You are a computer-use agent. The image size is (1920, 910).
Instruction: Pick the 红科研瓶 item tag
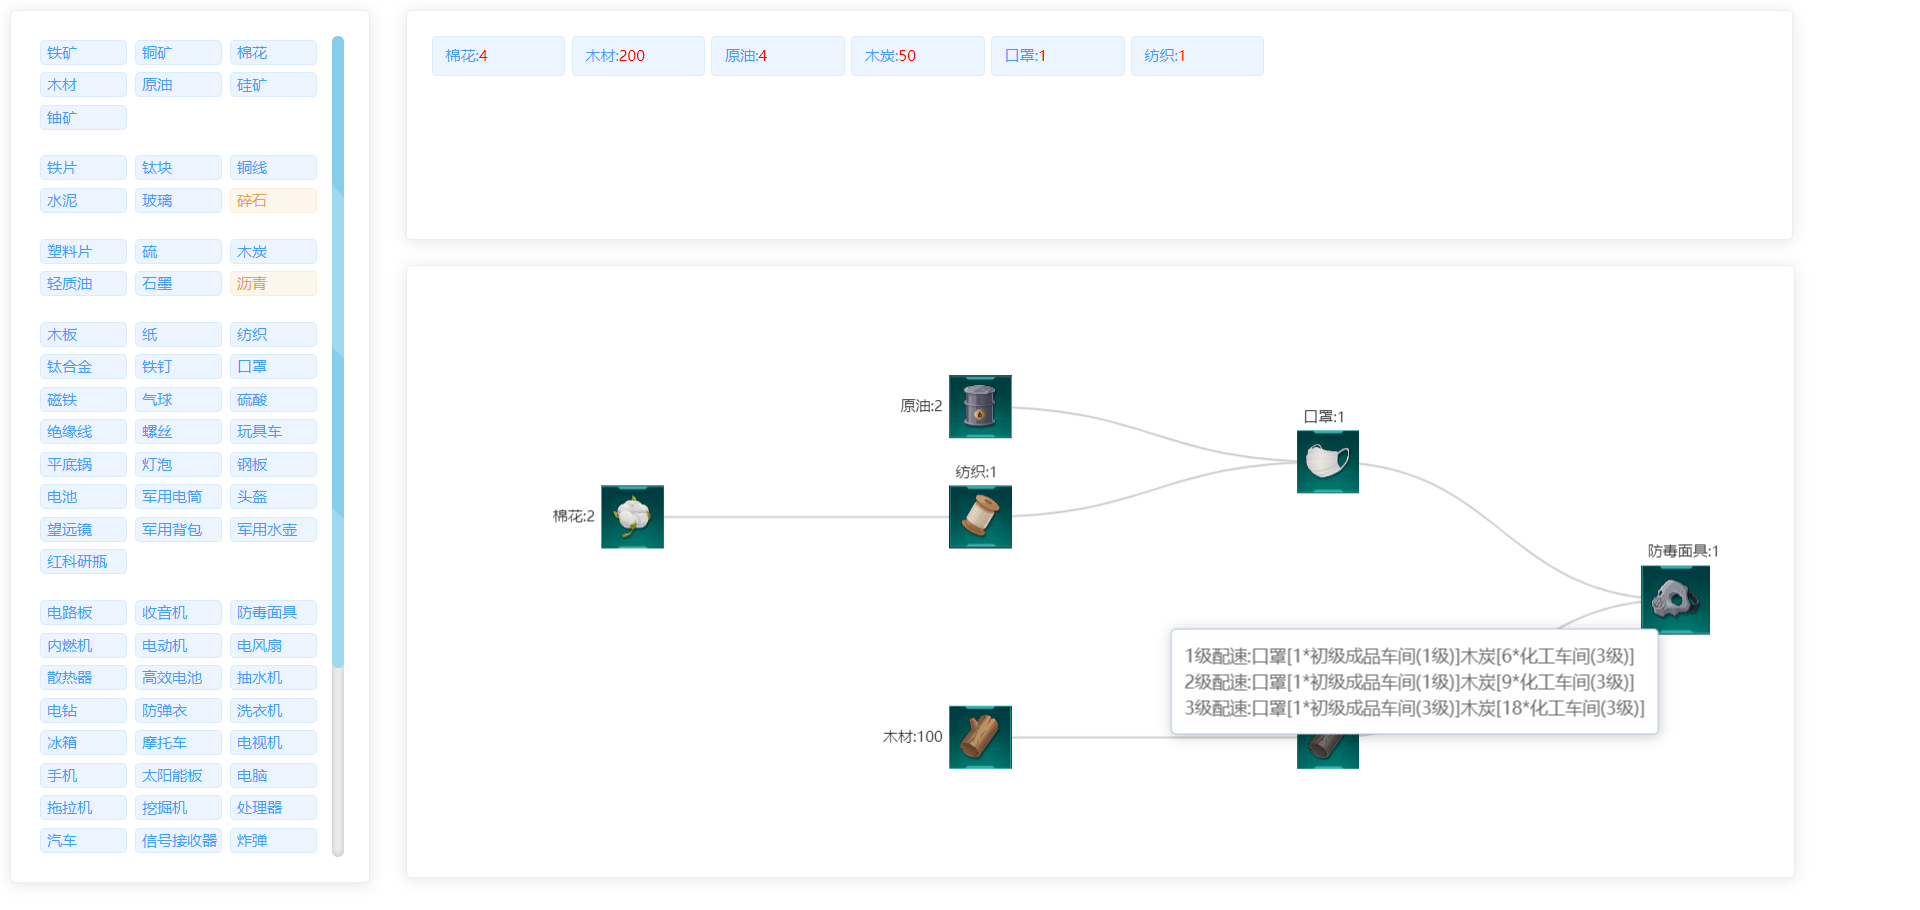tap(84, 562)
